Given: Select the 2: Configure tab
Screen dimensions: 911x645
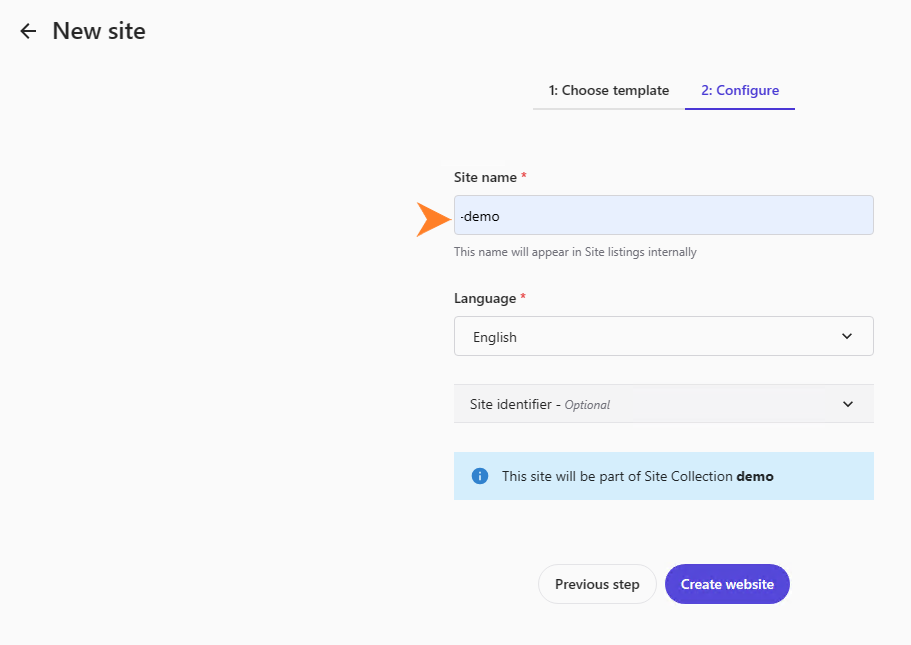Looking at the screenshot, I should 740,91.
